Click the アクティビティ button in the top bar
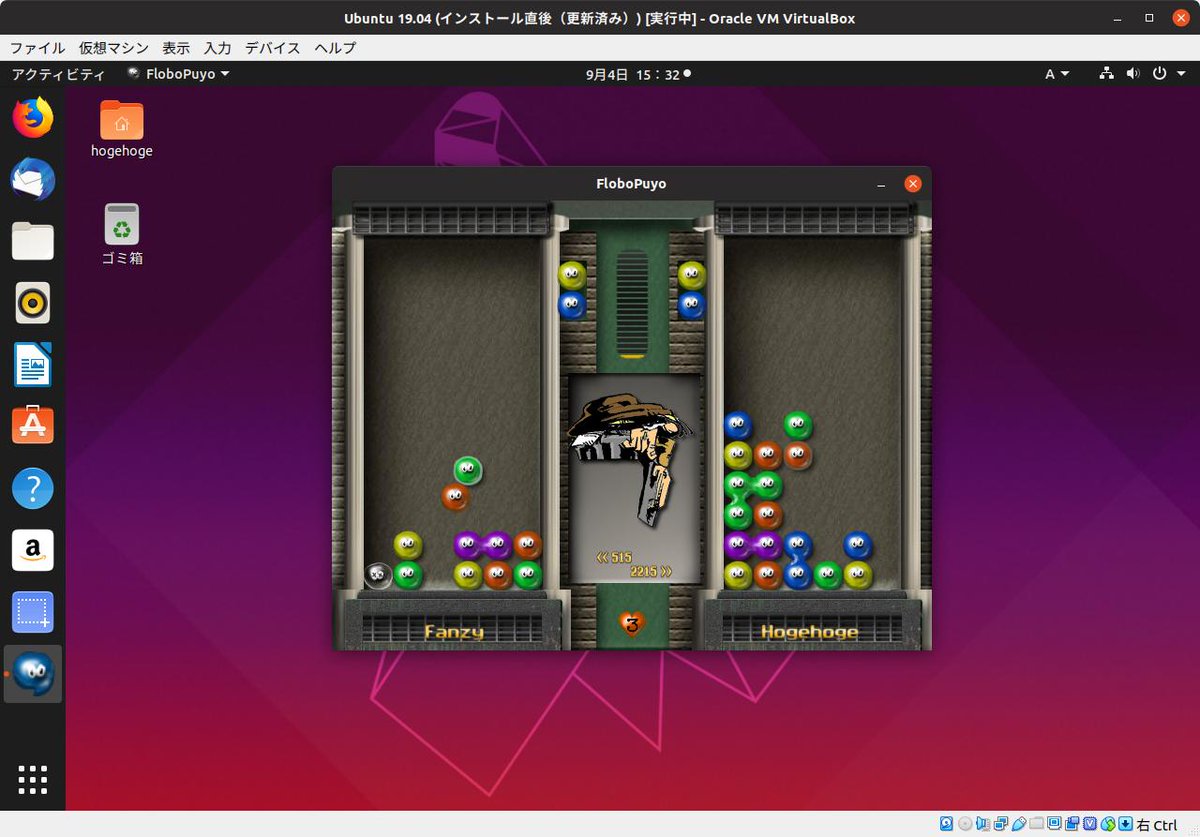The height and width of the screenshot is (837, 1200). [57, 74]
